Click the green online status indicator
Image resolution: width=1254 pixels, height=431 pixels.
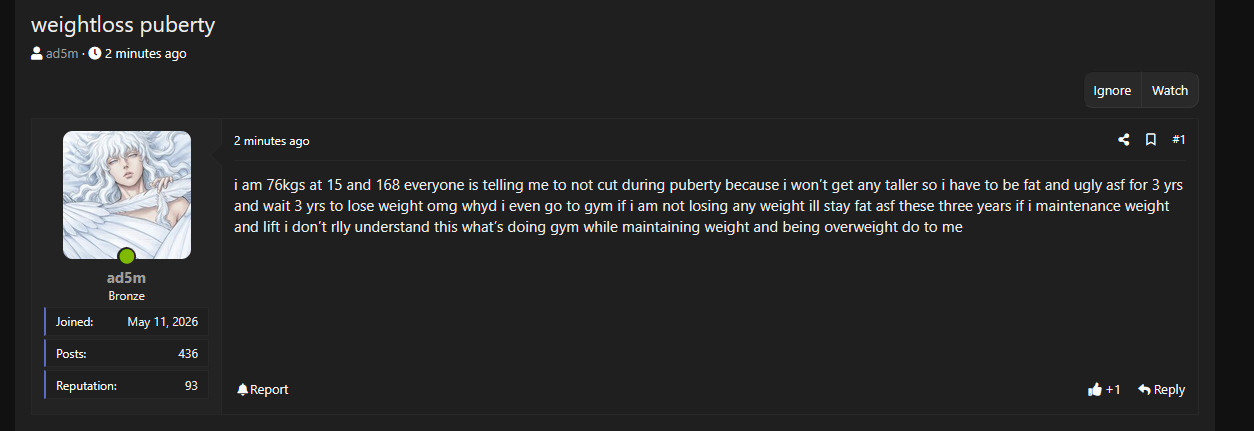127,256
